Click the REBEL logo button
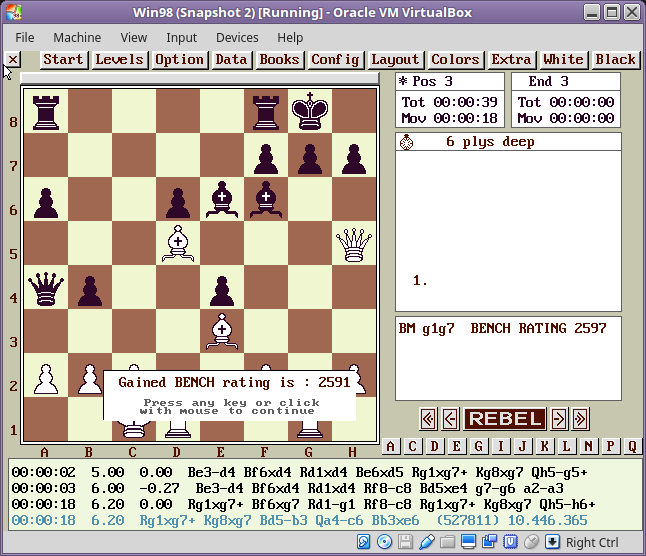646x556 pixels. point(505,419)
